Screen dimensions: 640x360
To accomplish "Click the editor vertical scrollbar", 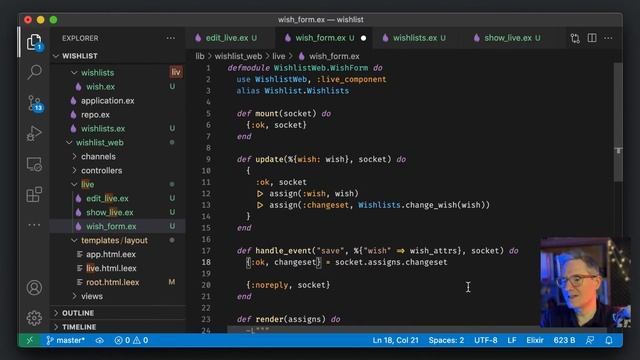I will pos(618,122).
